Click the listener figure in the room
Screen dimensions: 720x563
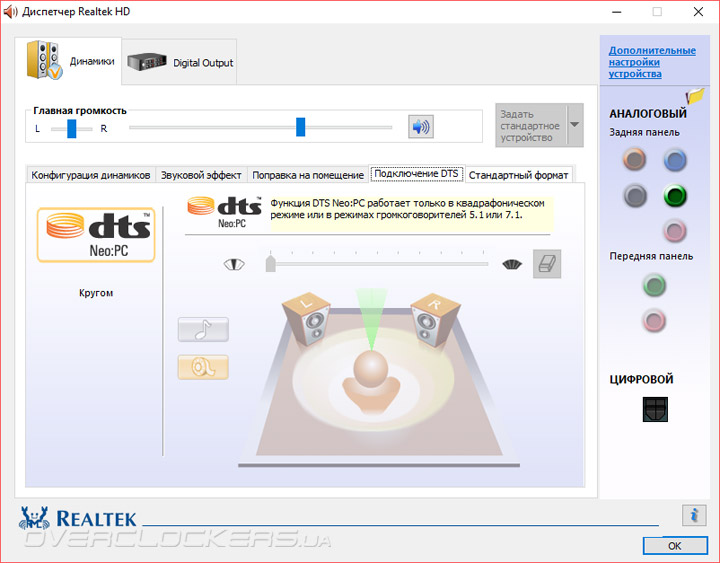371,381
